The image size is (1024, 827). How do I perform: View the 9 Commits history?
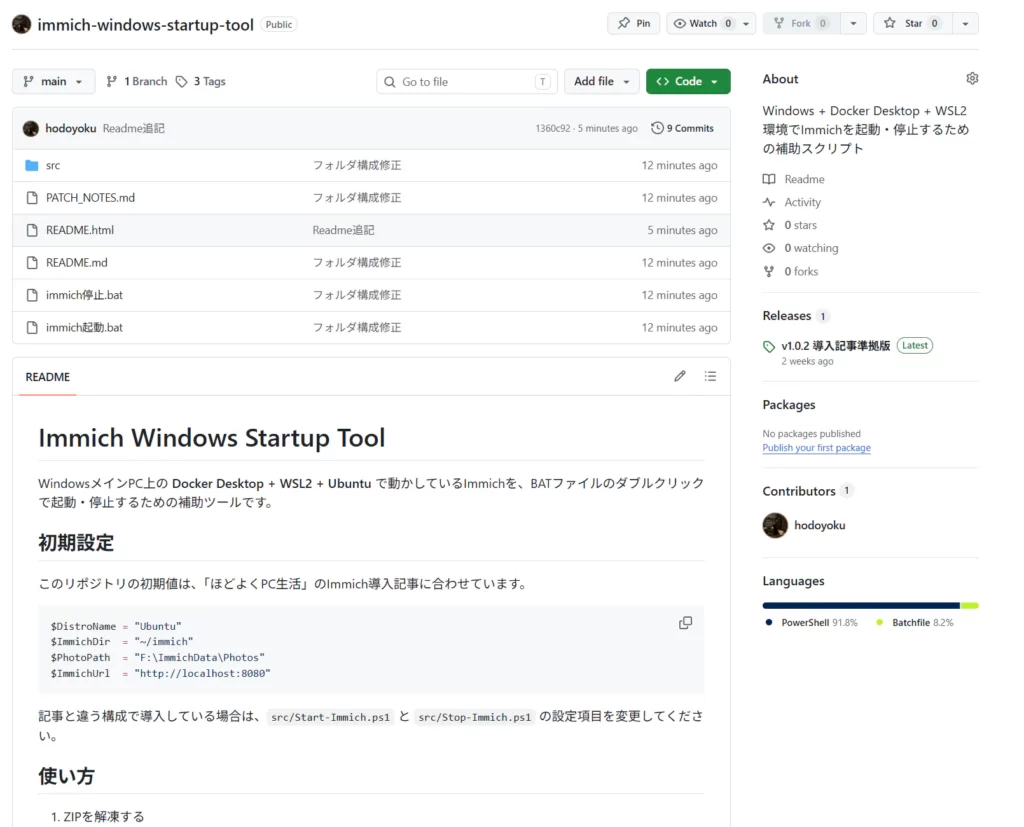click(682, 129)
